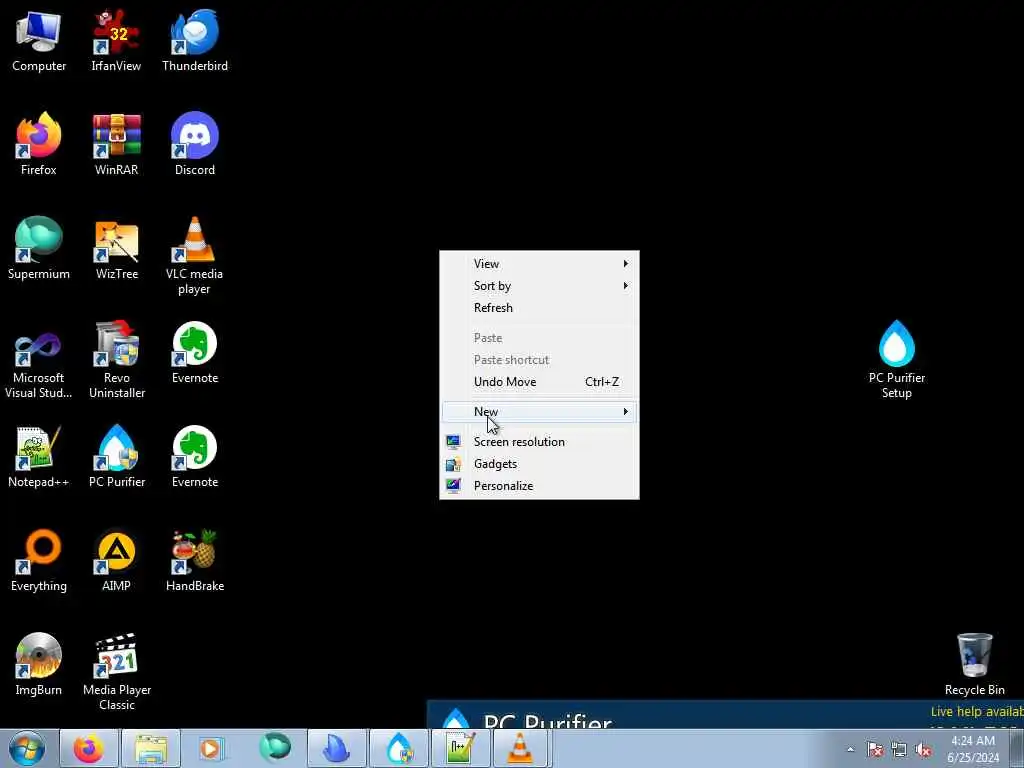Viewport: 1024px width, 768px height.
Task: Open the Windows Start button
Action: click(x=27, y=748)
